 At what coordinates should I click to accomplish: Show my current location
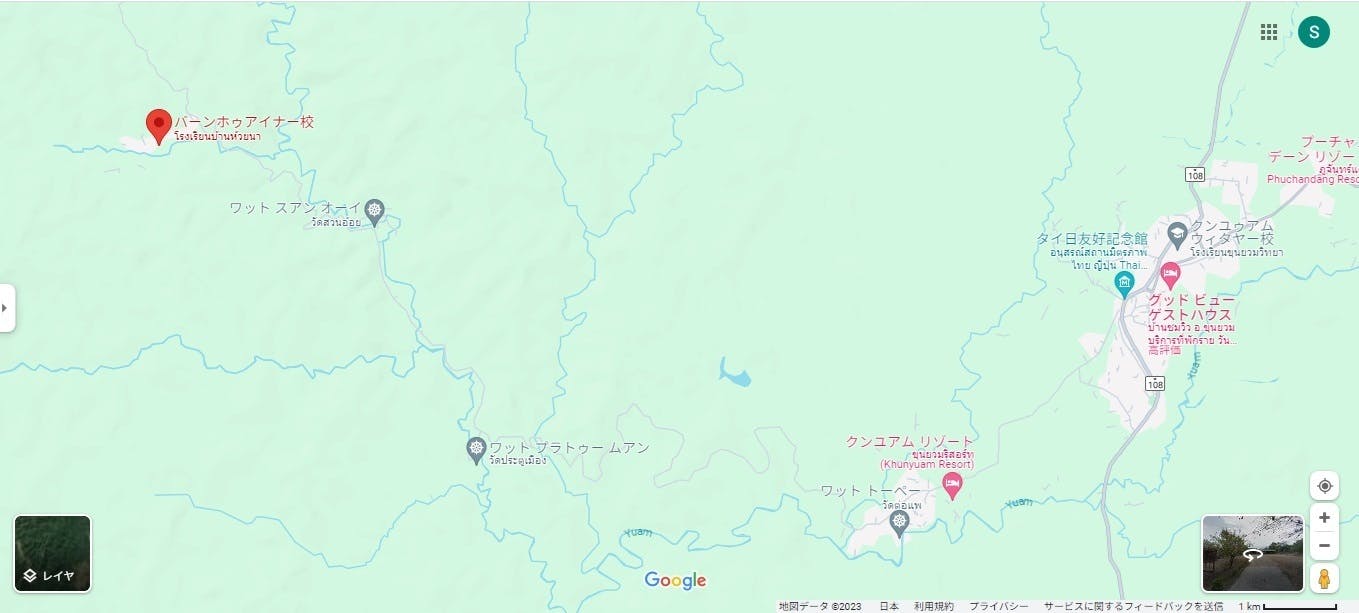(x=1325, y=486)
